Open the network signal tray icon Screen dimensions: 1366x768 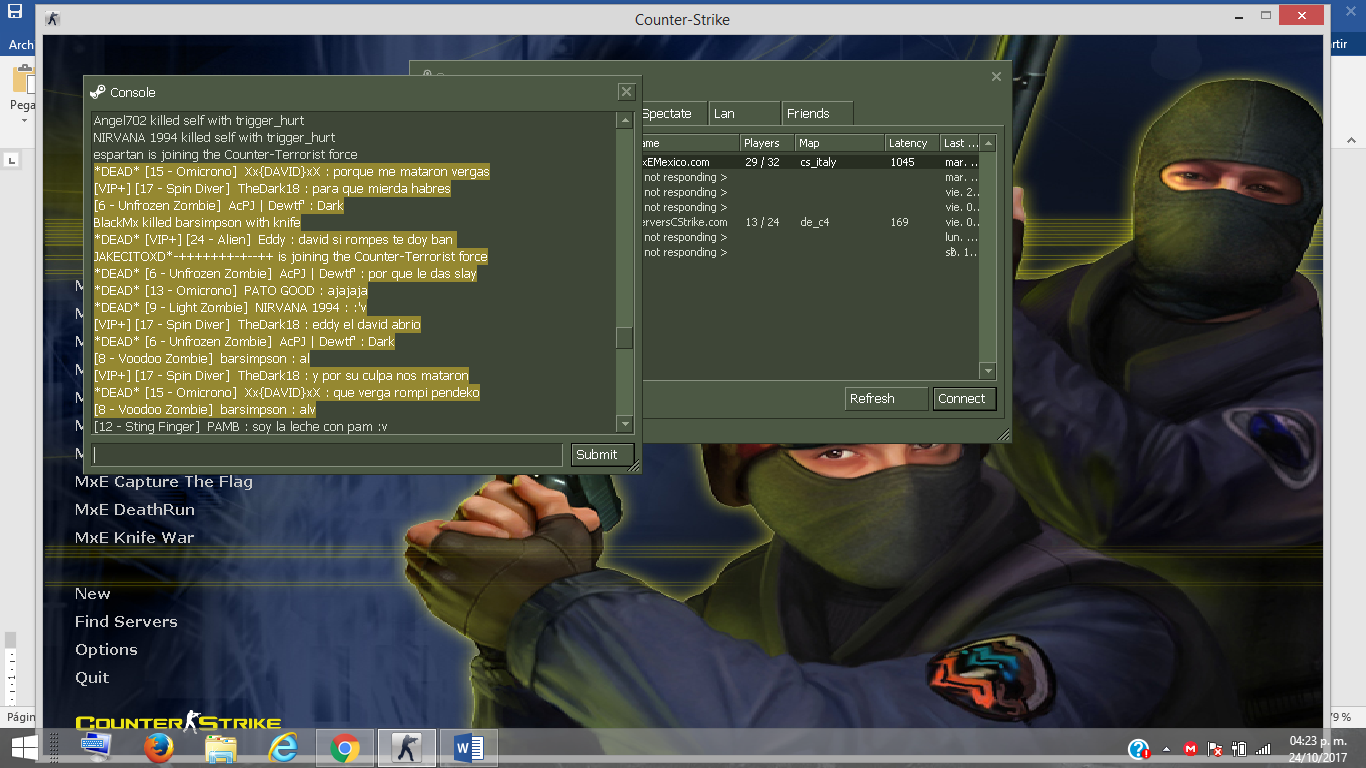(x=1263, y=748)
